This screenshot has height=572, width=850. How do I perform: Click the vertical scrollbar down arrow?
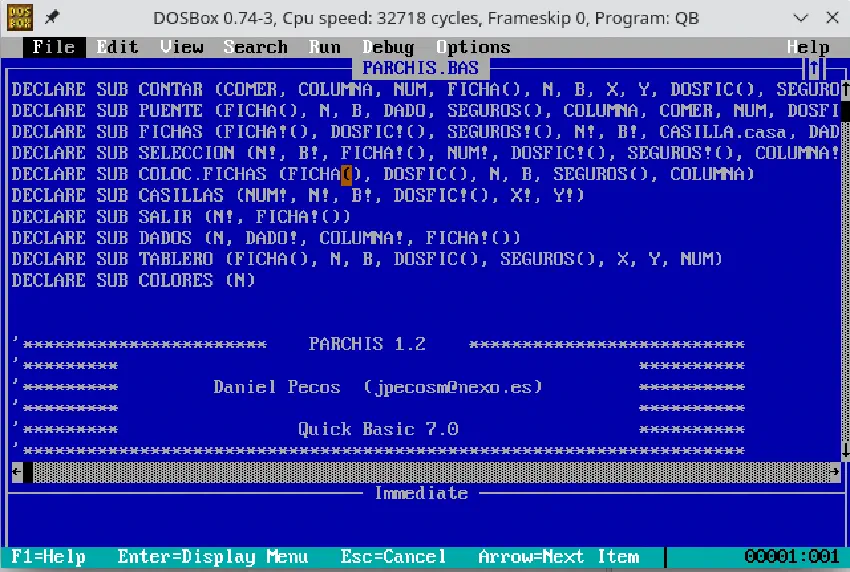click(845, 450)
